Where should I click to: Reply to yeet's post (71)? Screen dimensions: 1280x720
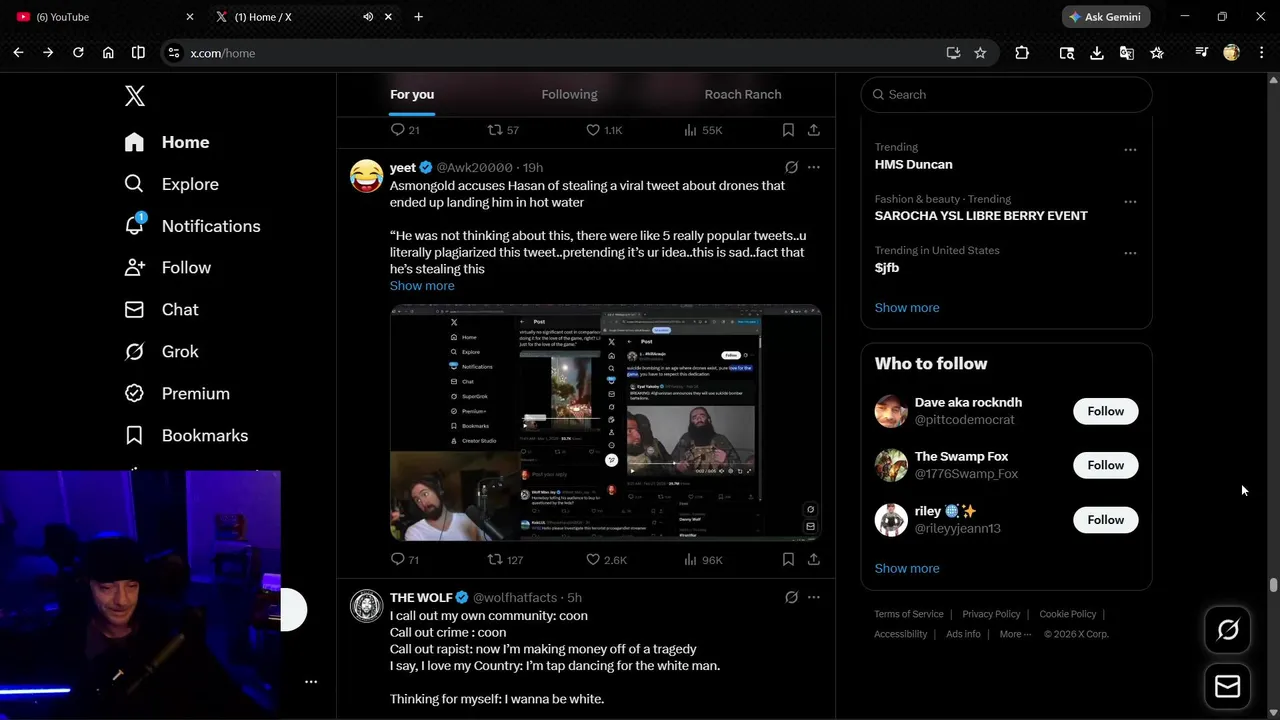[x=404, y=560]
